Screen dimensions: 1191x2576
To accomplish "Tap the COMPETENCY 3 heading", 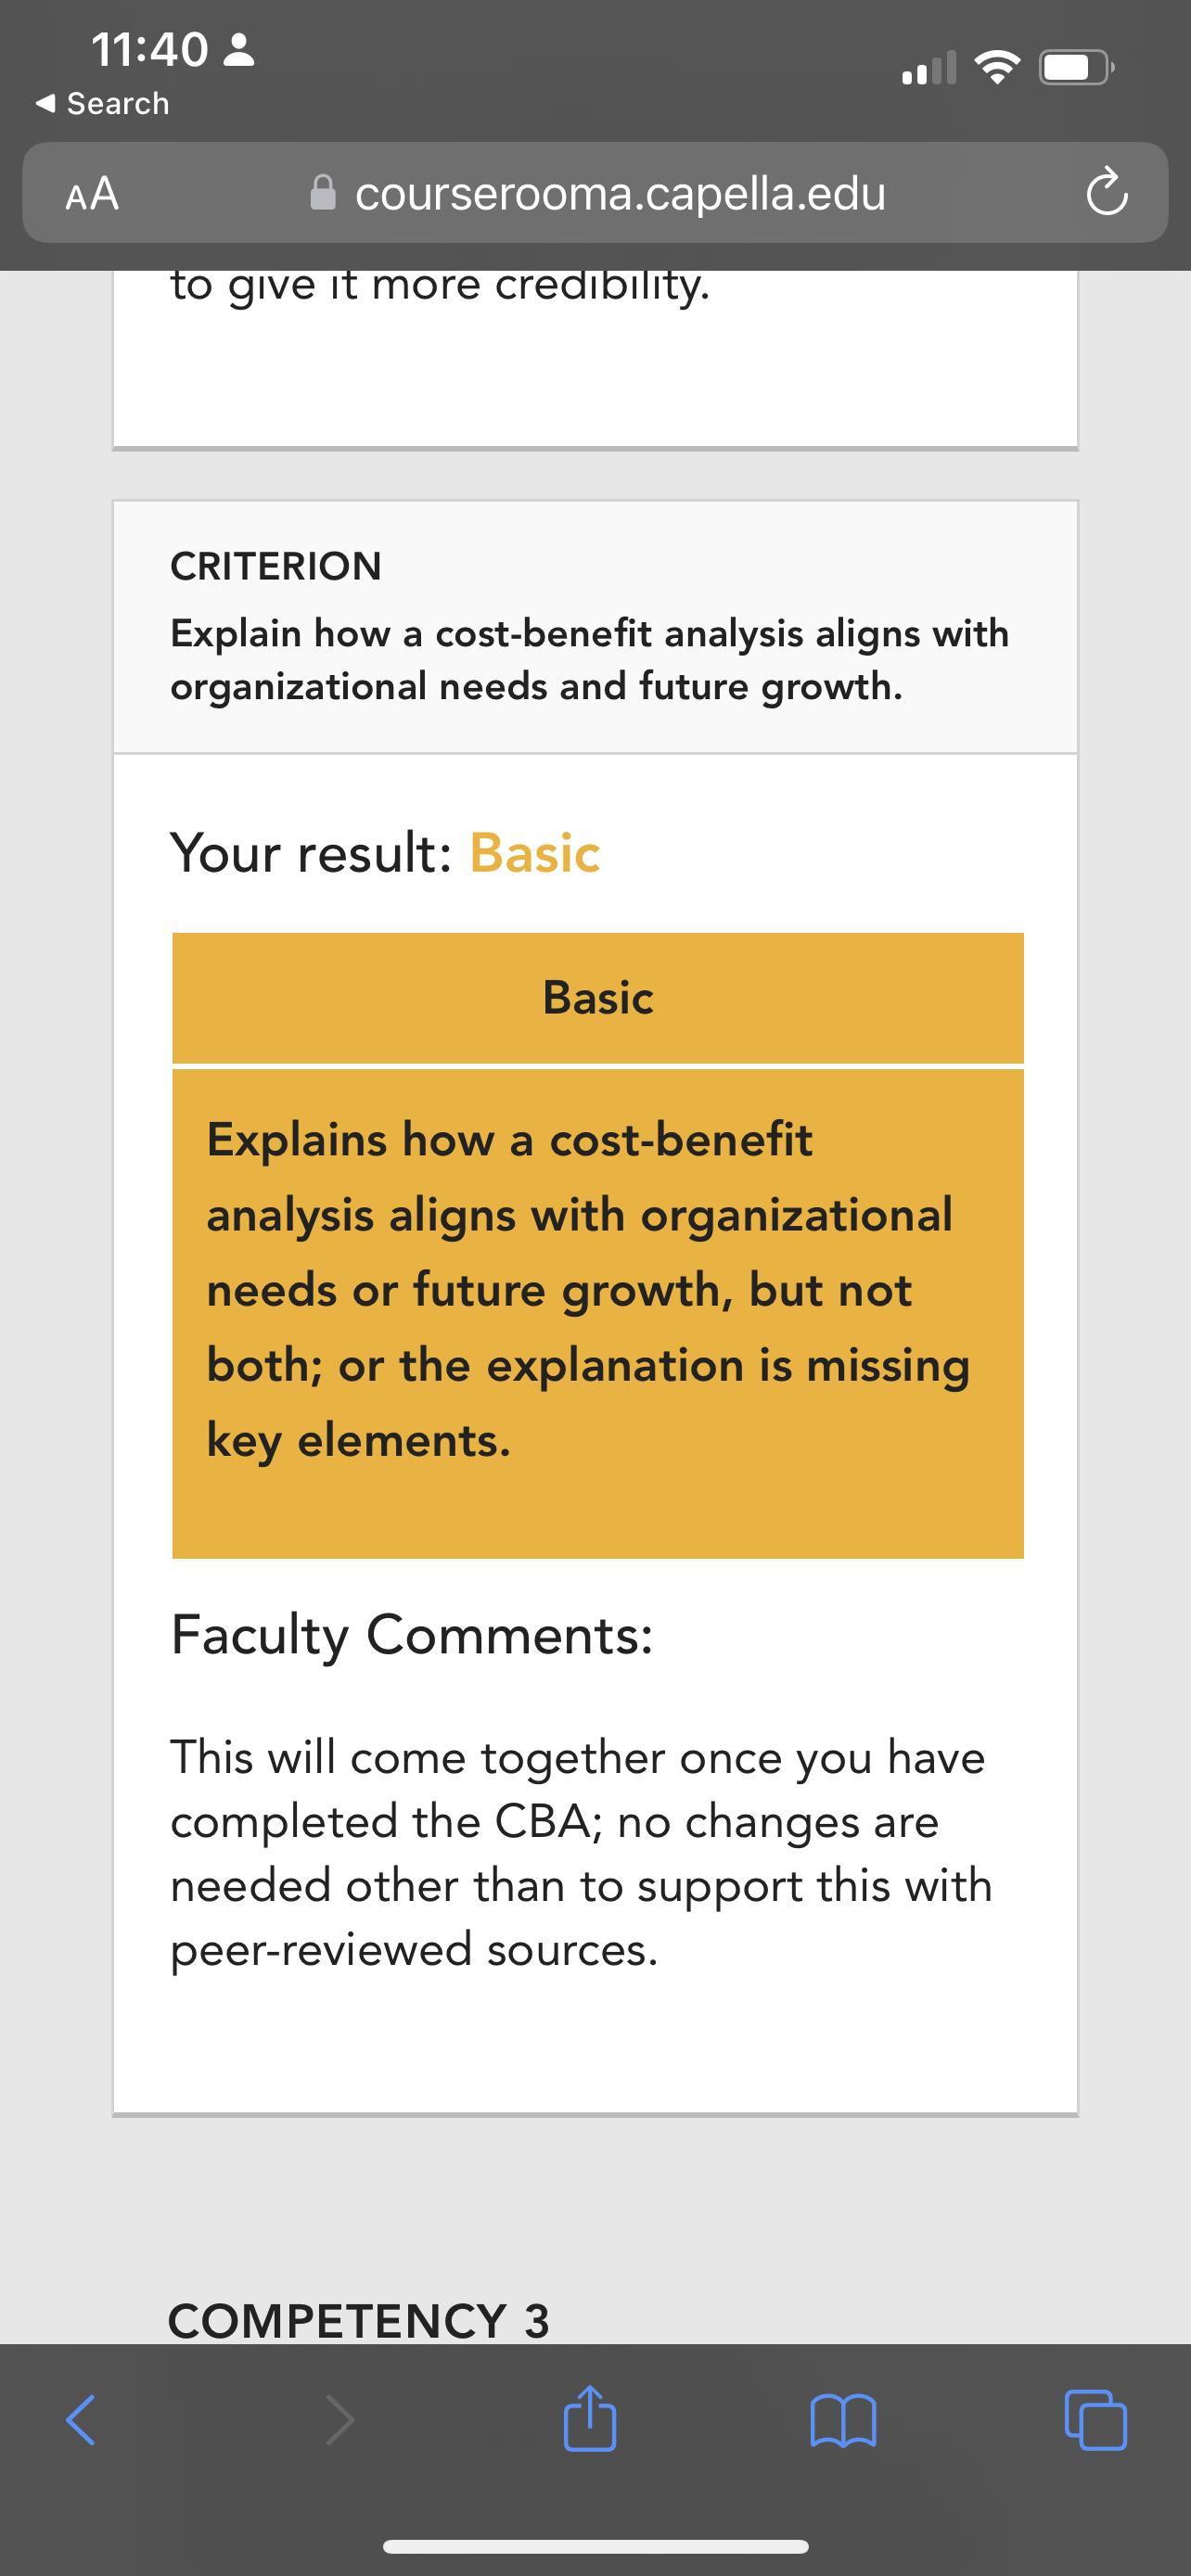I will pyautogui.click(x=359, y=2320).
